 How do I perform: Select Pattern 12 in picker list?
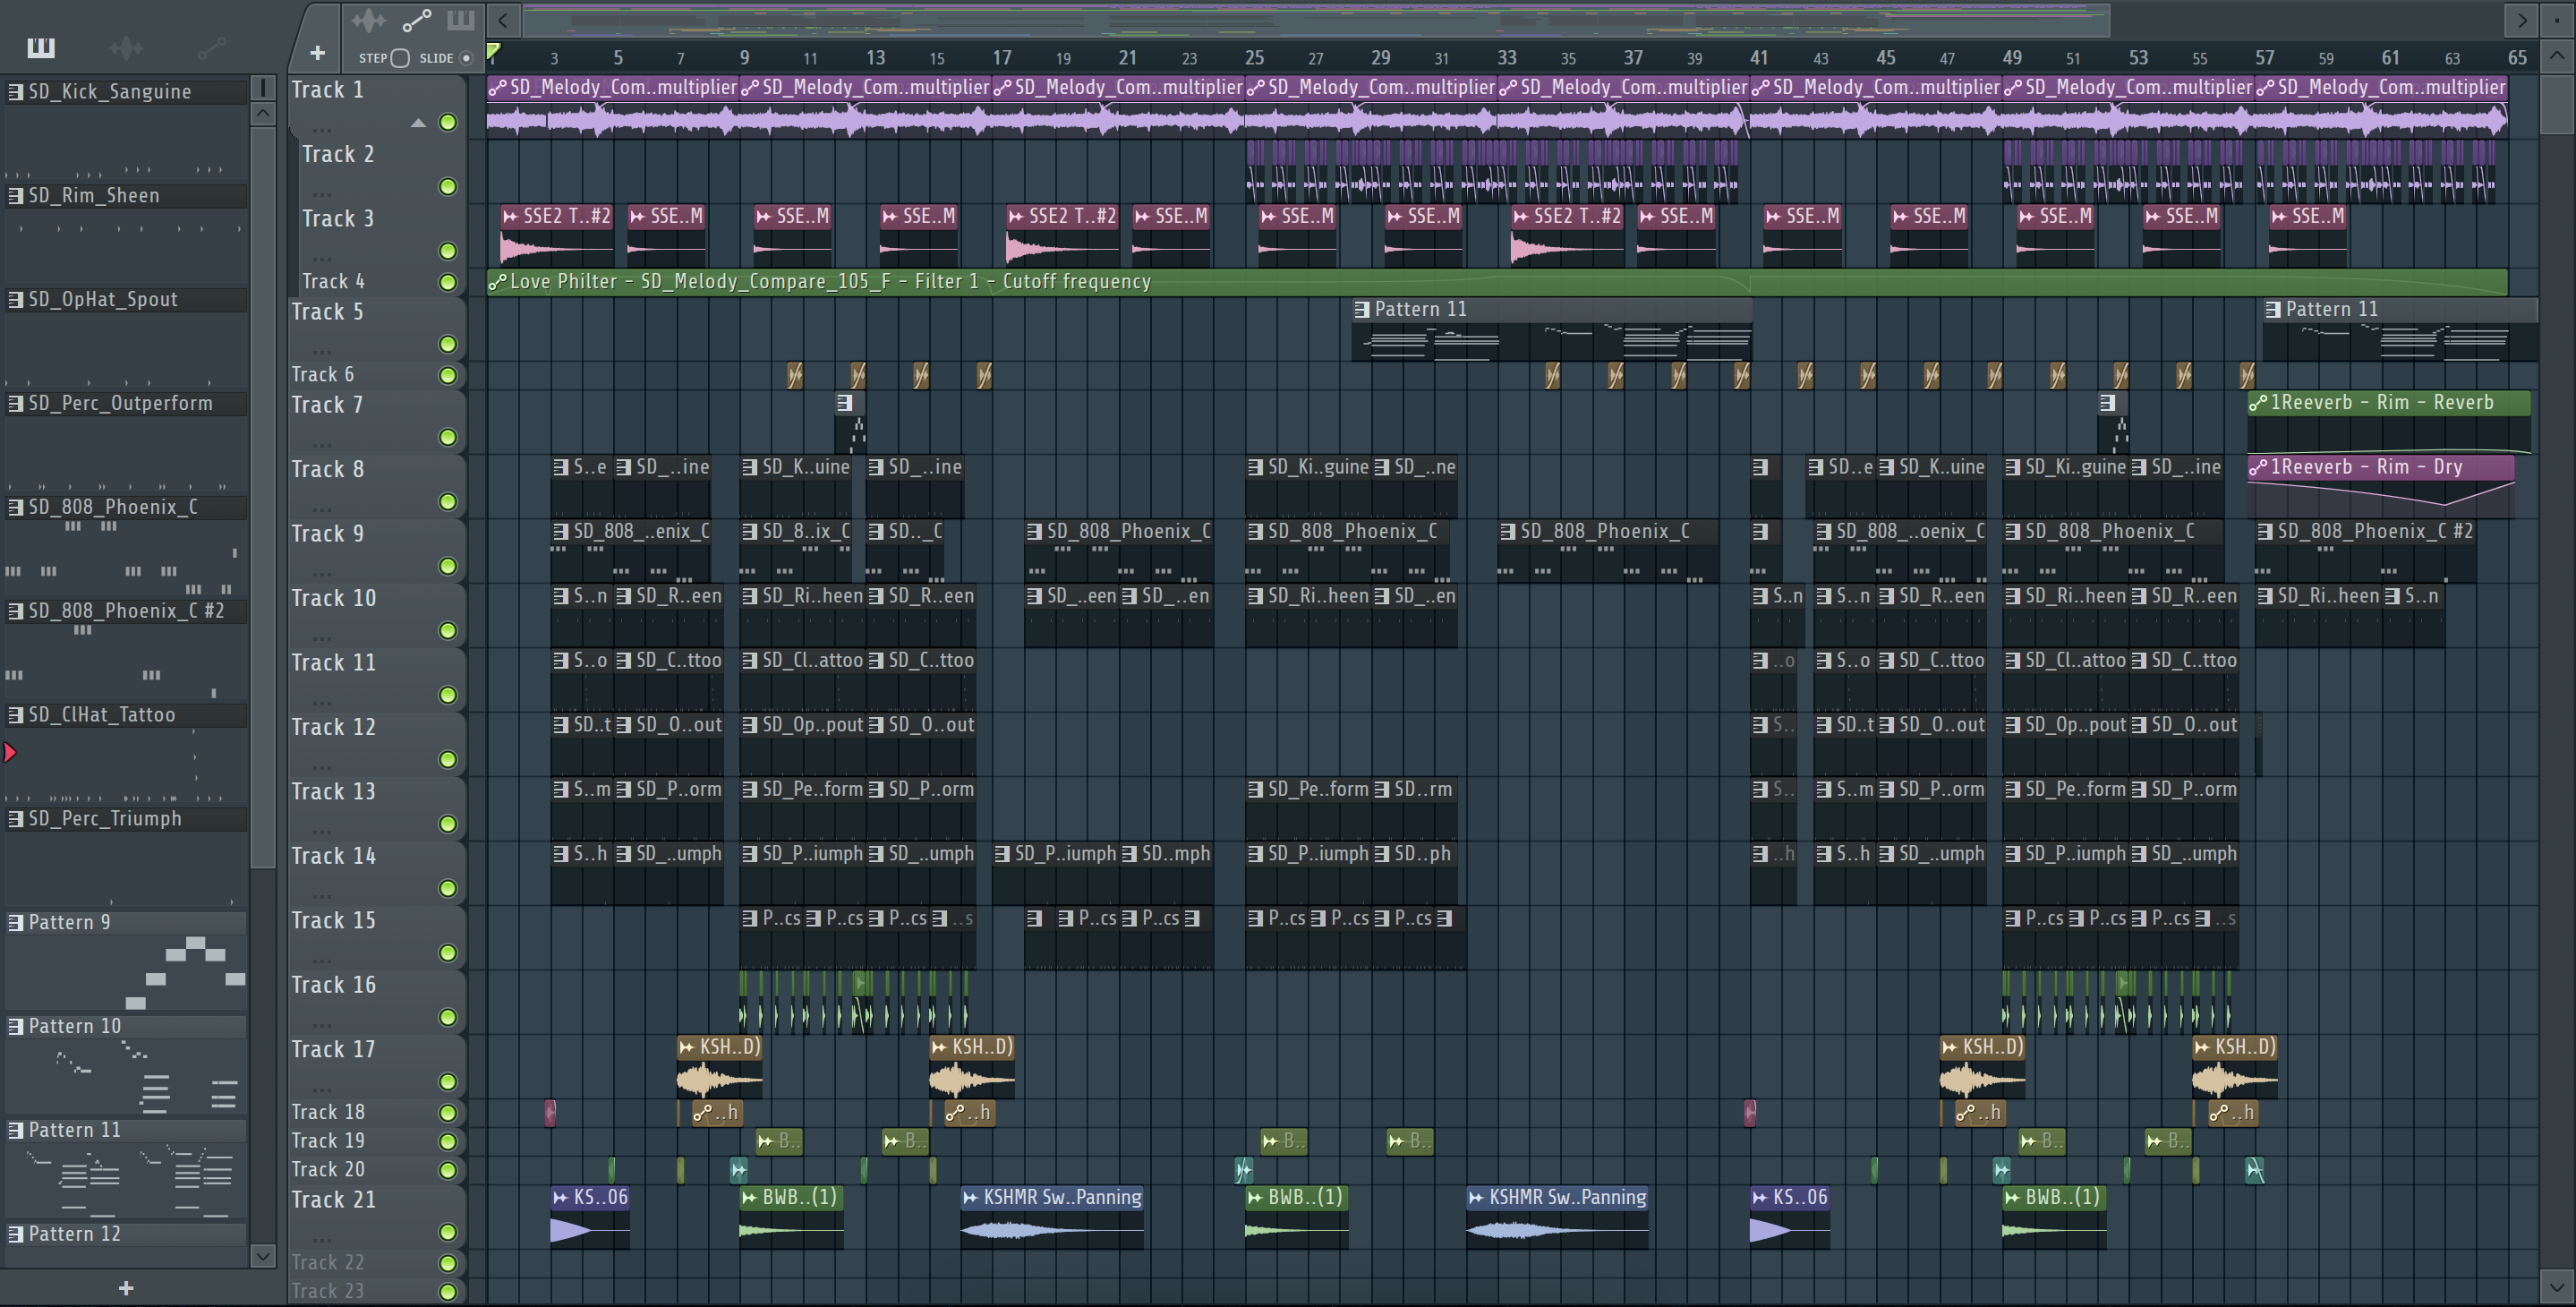point(126,1234)
